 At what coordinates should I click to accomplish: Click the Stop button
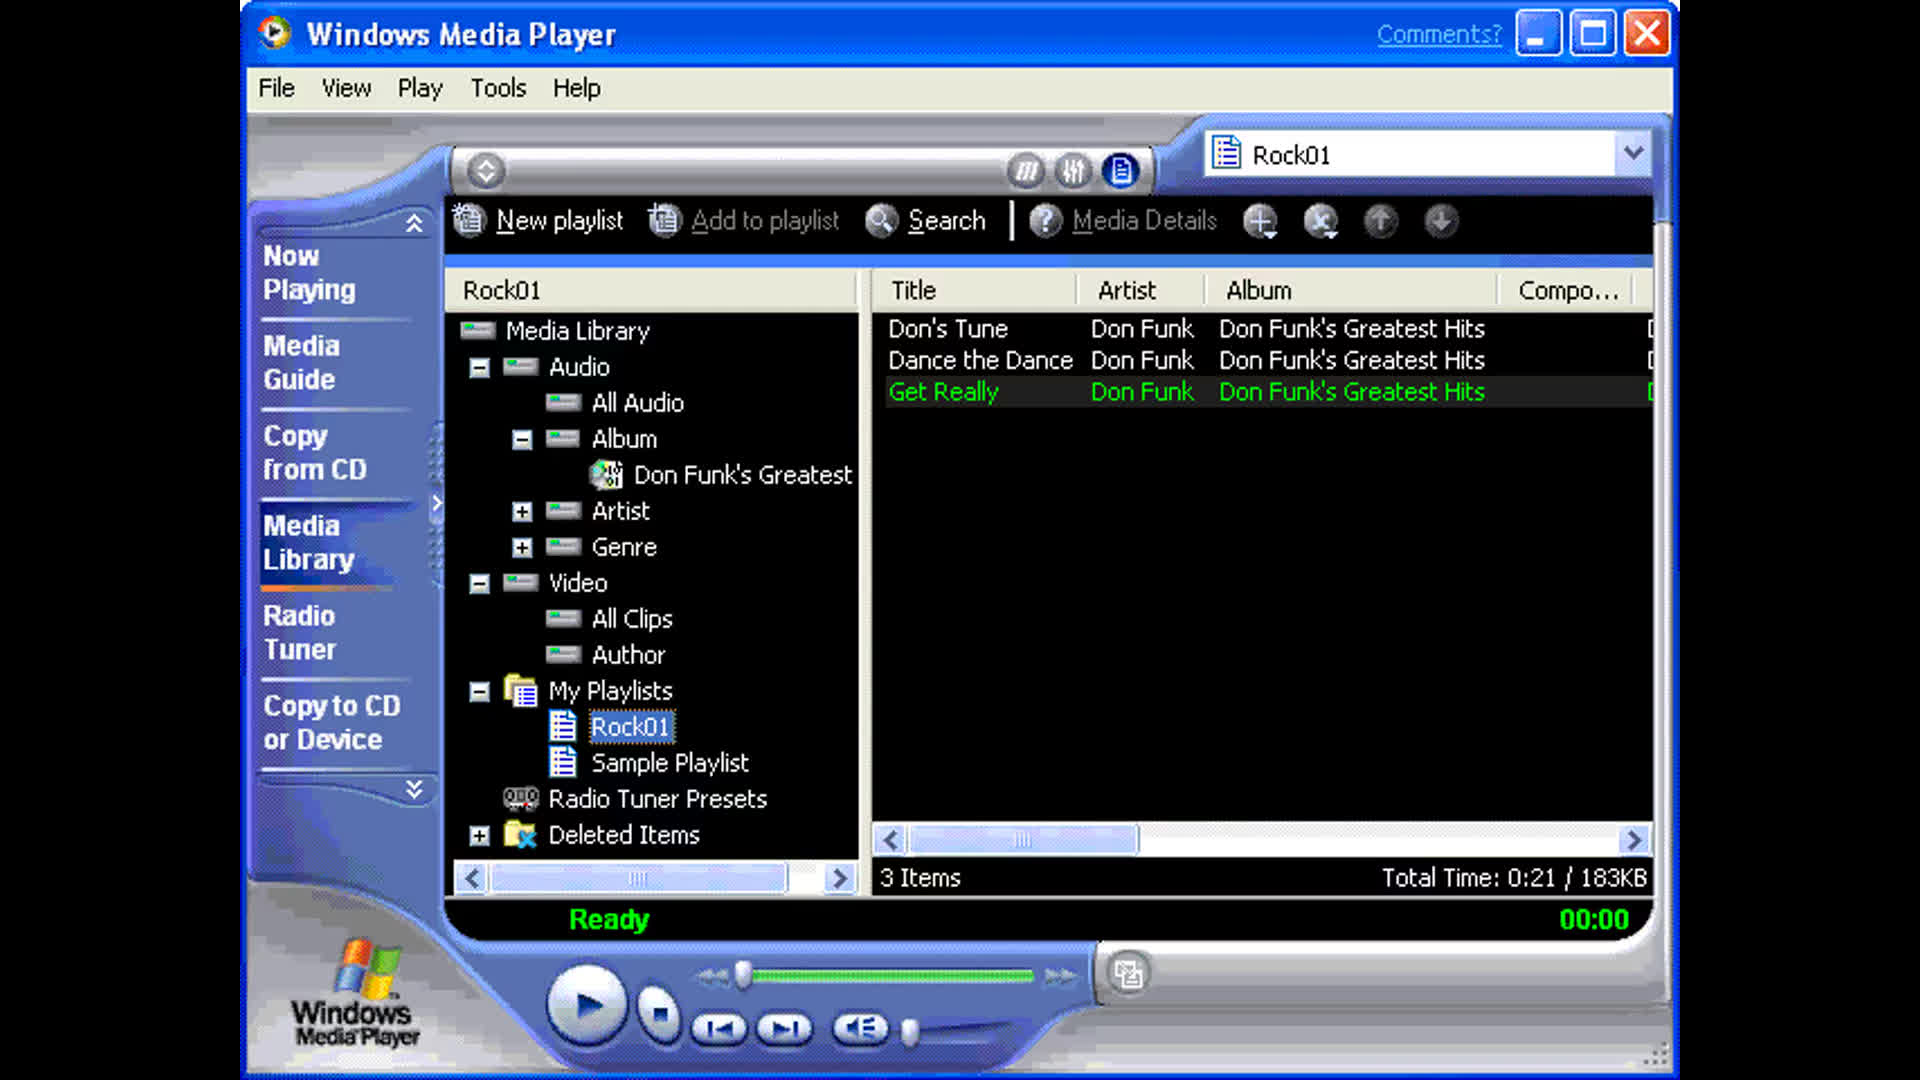click(x=660, y=1014)
